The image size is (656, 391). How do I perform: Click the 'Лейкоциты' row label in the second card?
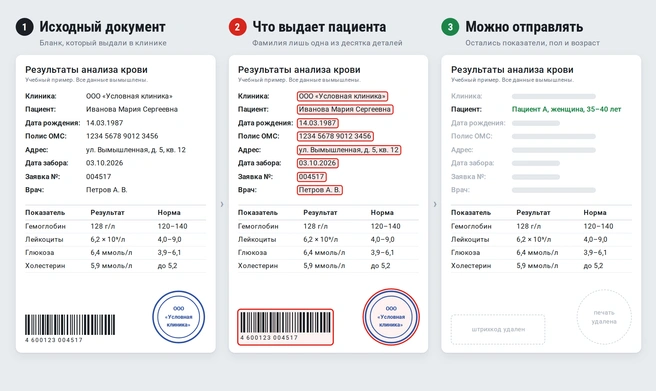[x=257, y=240]
